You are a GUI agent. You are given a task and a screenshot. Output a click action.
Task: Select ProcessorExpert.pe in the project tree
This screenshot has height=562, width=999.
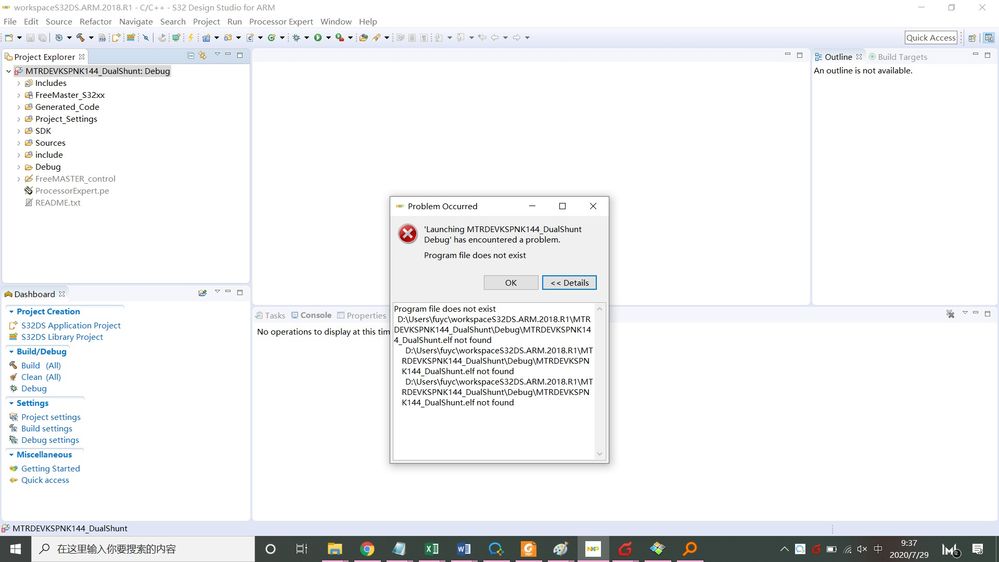[x=72, y=191]
